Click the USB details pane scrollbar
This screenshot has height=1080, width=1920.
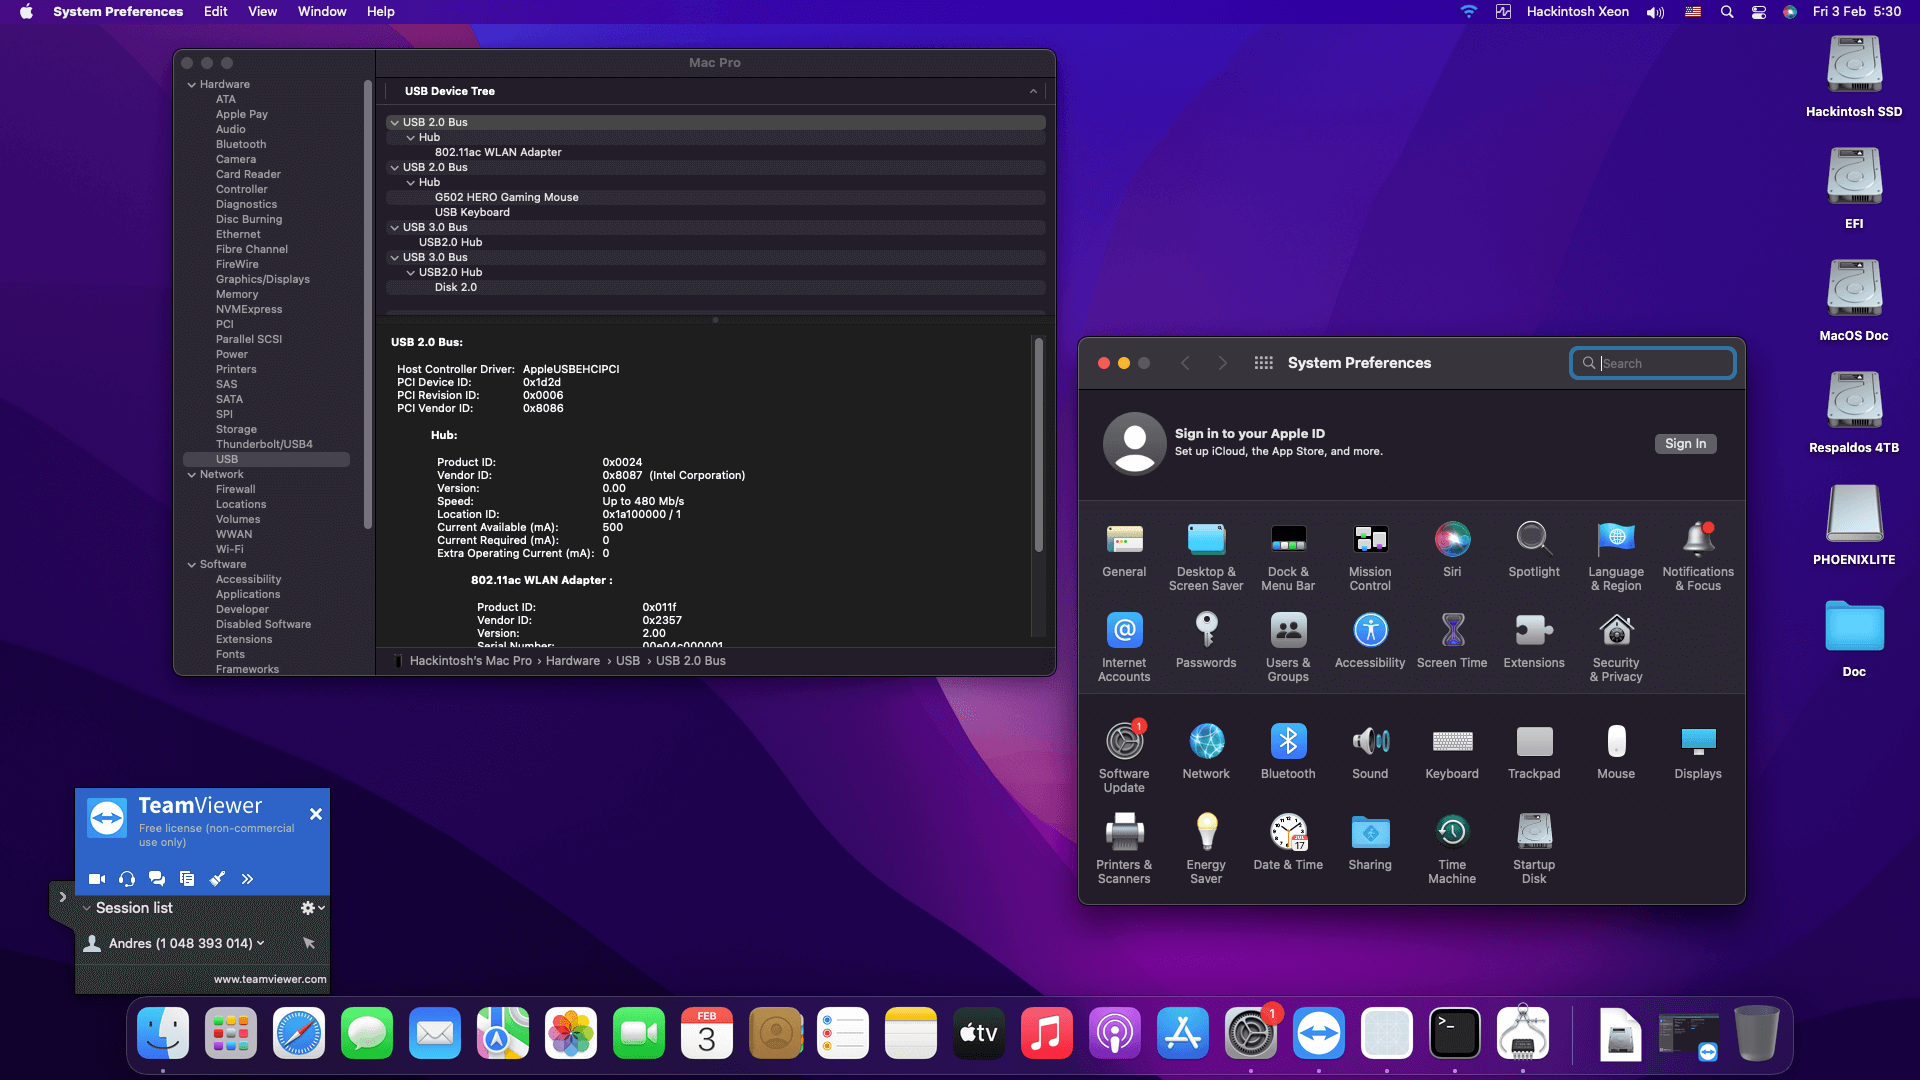(x=1038, y=445)
